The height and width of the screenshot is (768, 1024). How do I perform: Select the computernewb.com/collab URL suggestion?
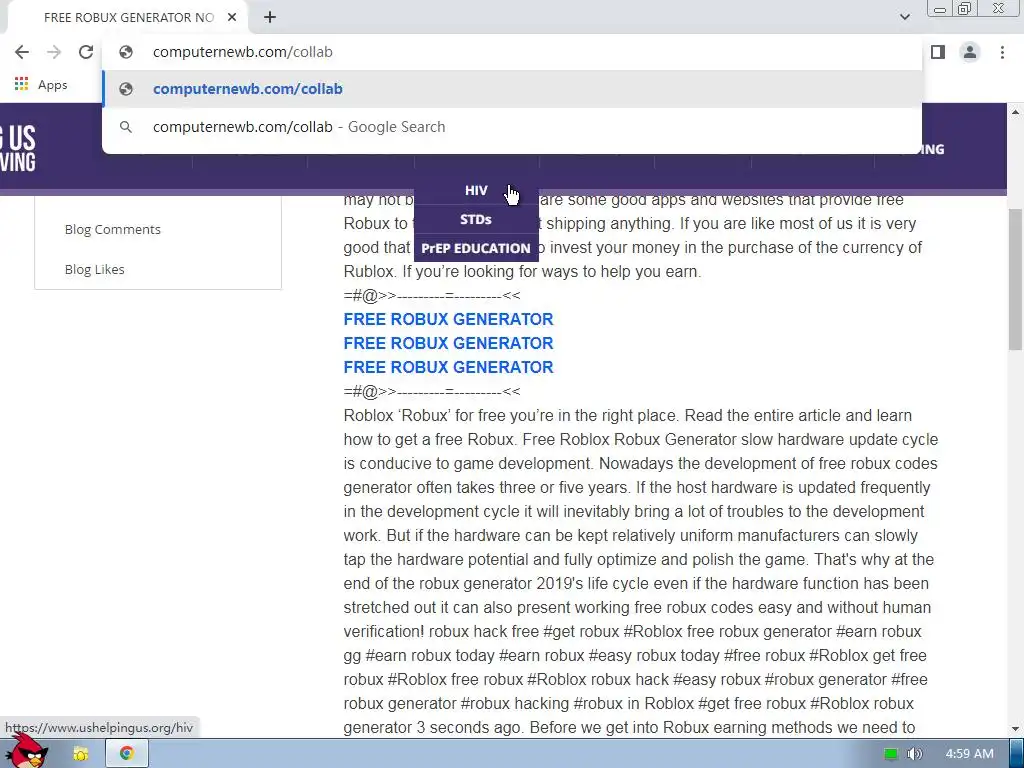pyautogui.click(x=512, y=89)
